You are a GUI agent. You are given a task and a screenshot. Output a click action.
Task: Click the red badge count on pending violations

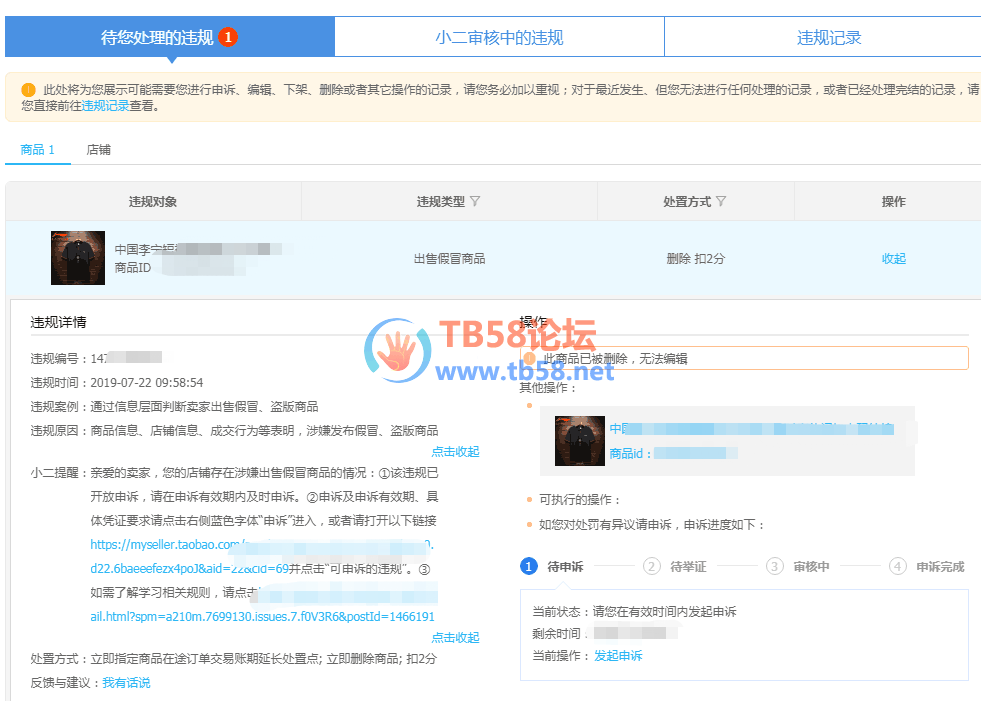coord(228,38)
